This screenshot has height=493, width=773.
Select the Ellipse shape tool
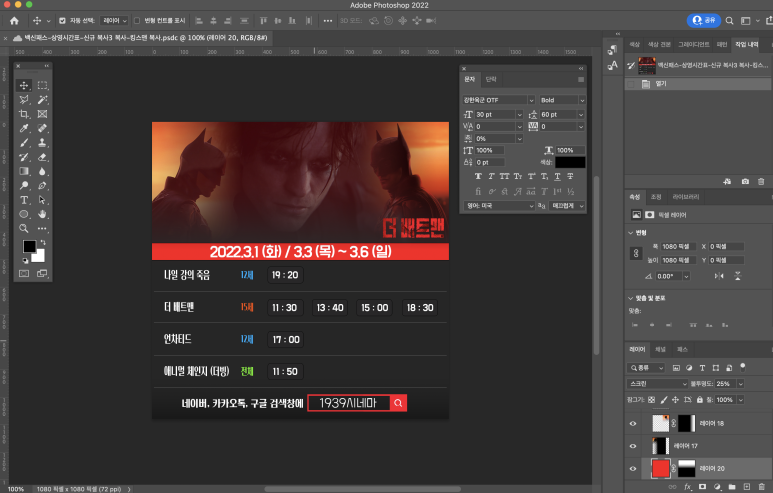pyautogui.click(x=24, y=214)
